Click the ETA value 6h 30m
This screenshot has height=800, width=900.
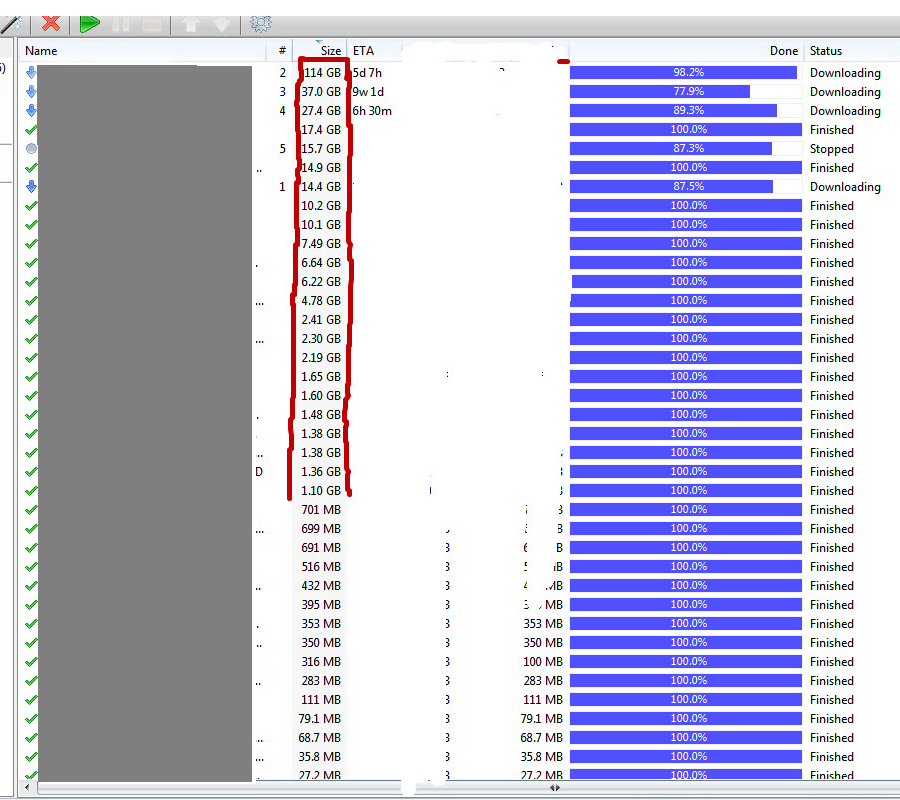(x=372, y=111)
